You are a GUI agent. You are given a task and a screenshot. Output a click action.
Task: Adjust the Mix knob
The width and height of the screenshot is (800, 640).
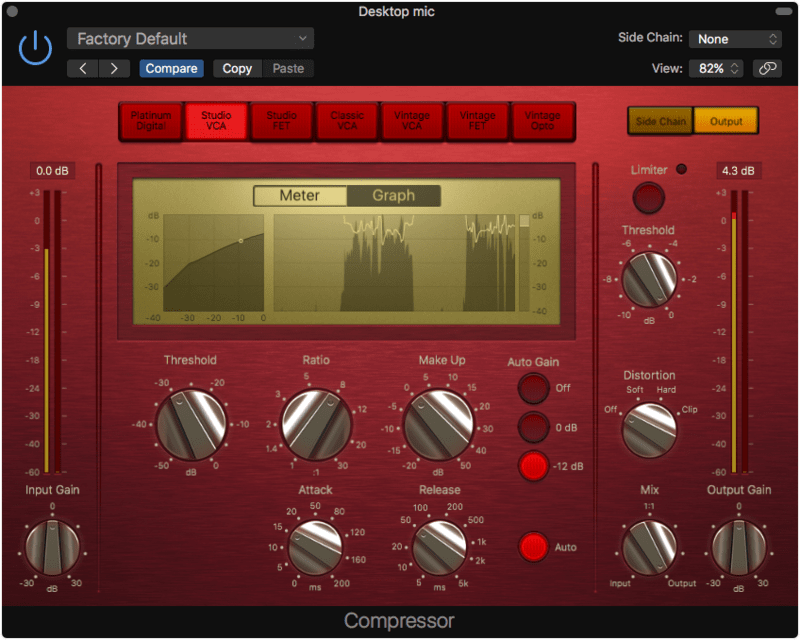point(651,548)
